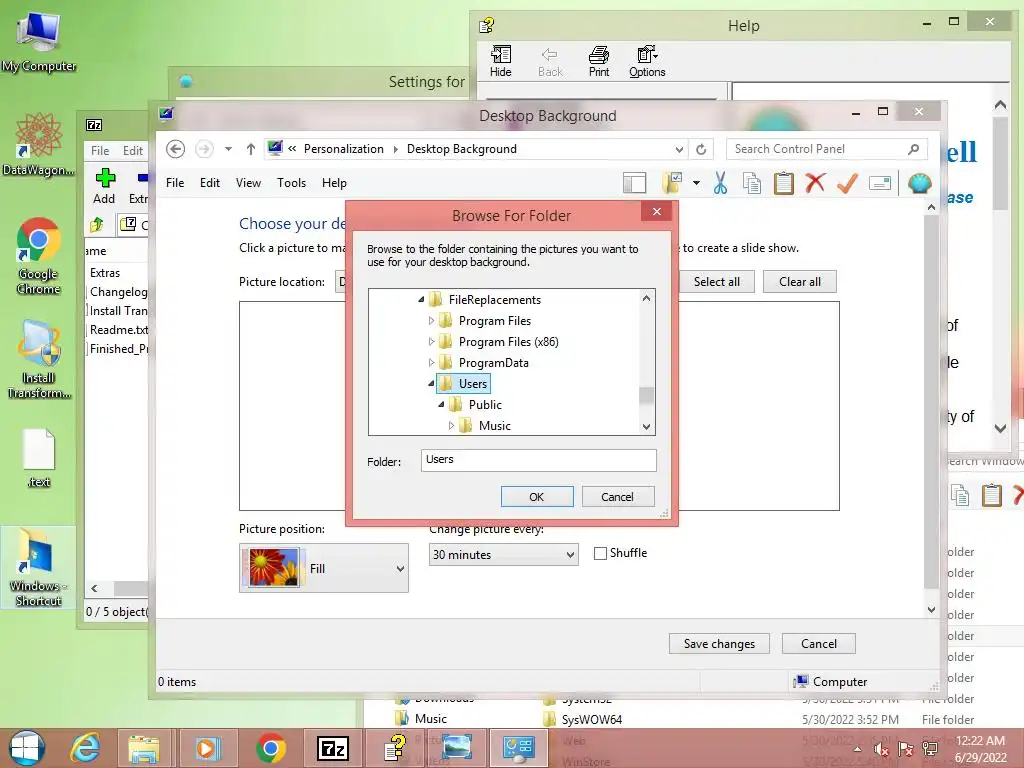Select the DataWagon desktop shortcut

[39, 145]
